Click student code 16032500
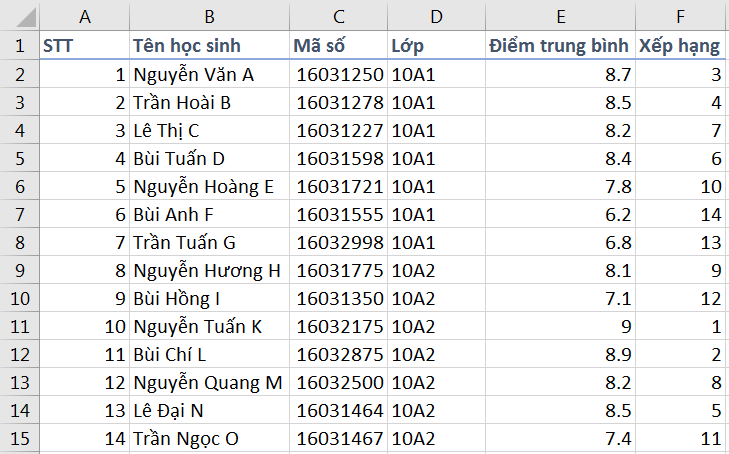This screenshot has height=454, width=729. (338, 382)
